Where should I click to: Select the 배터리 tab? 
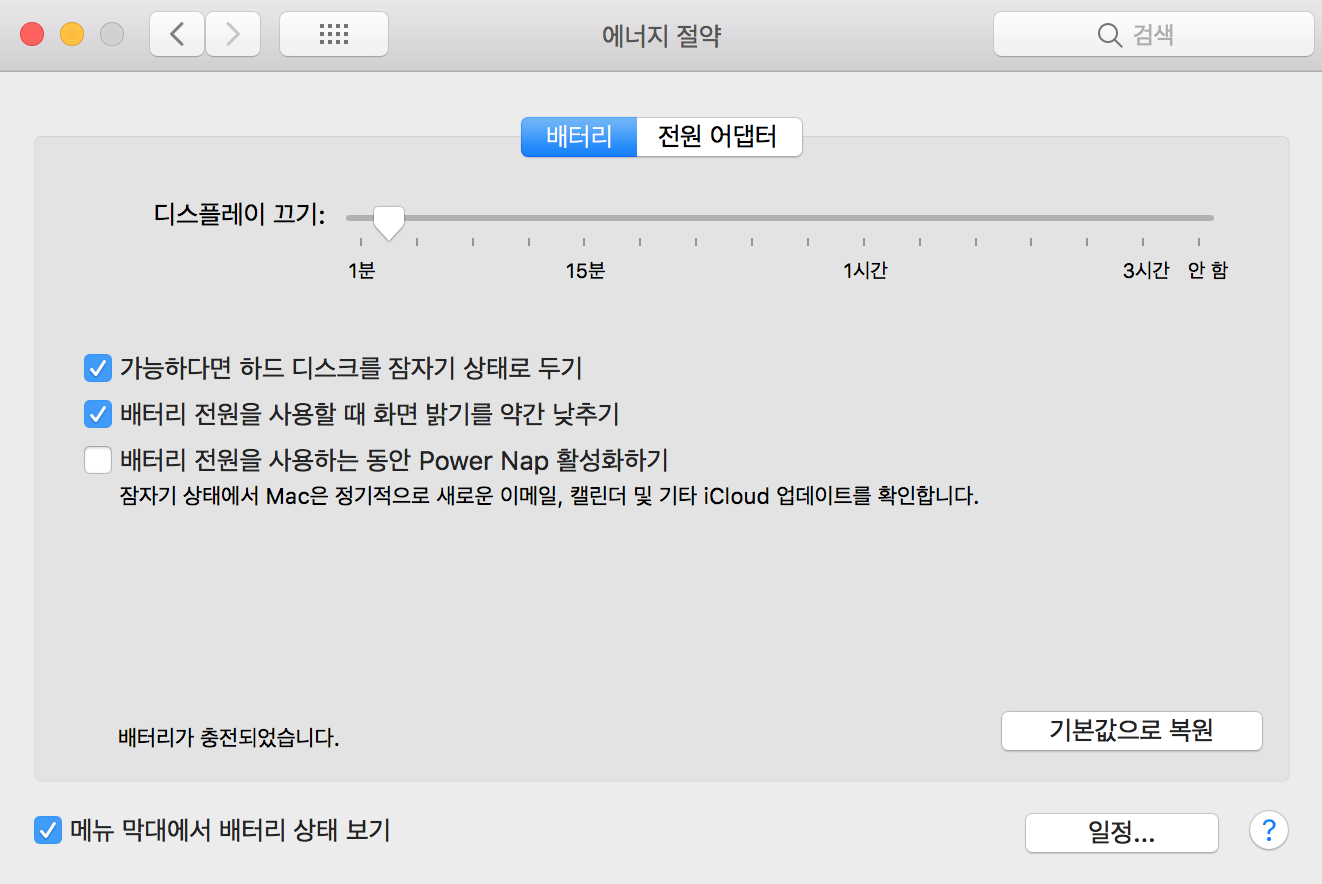point(578,137)
